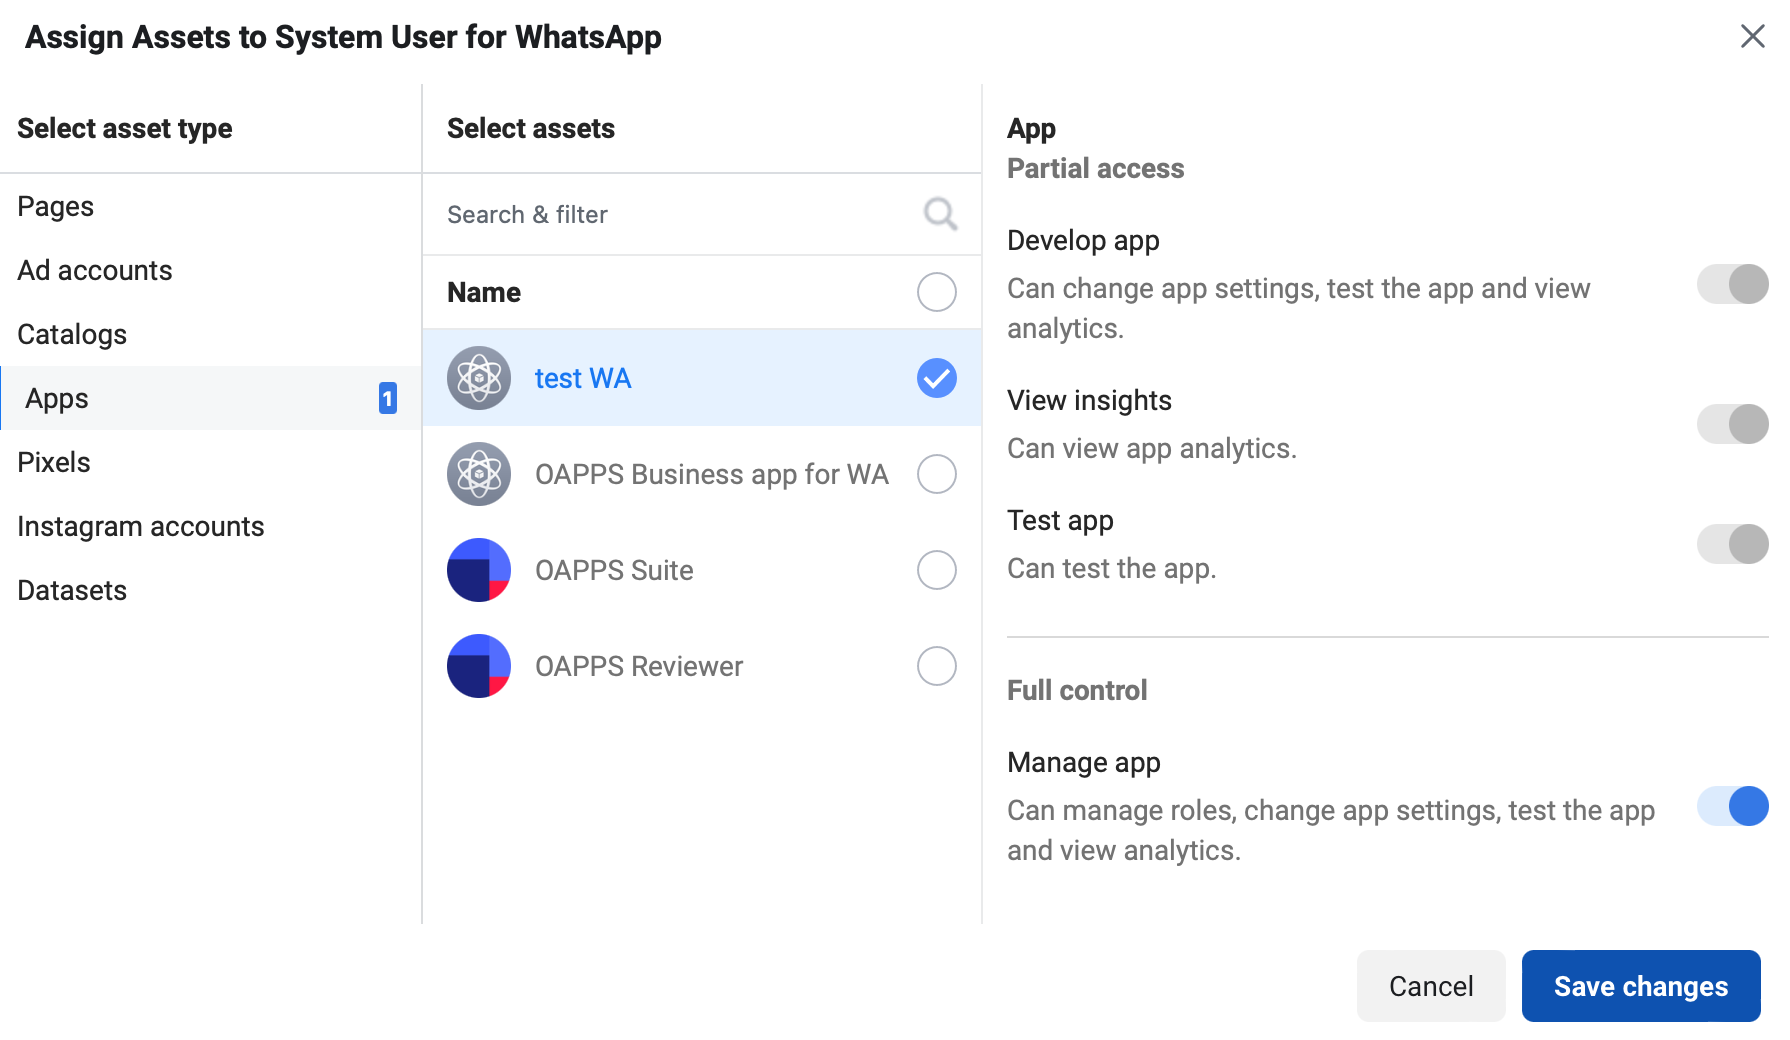The width and height of the screenshot is (1790, 1040).
Task: Click the OAPPS Reviewer app icon
Action: [479, 666]
